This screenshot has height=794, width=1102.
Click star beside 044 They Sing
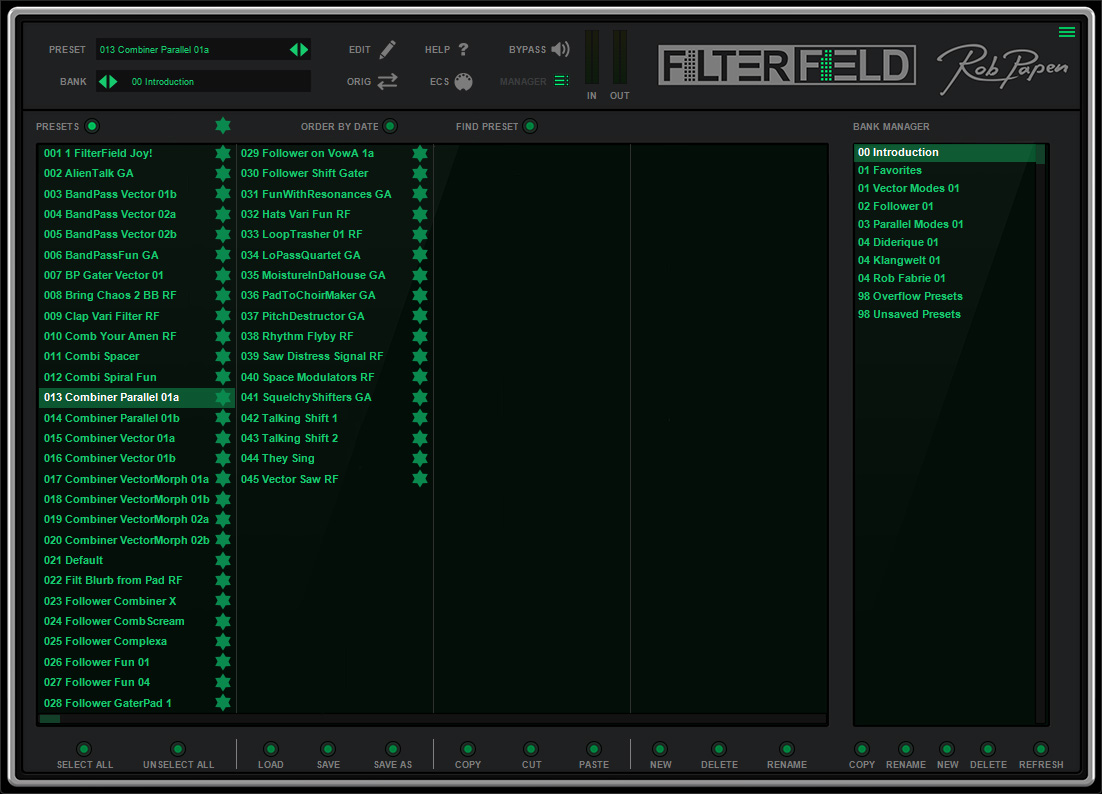click(420, 458)
